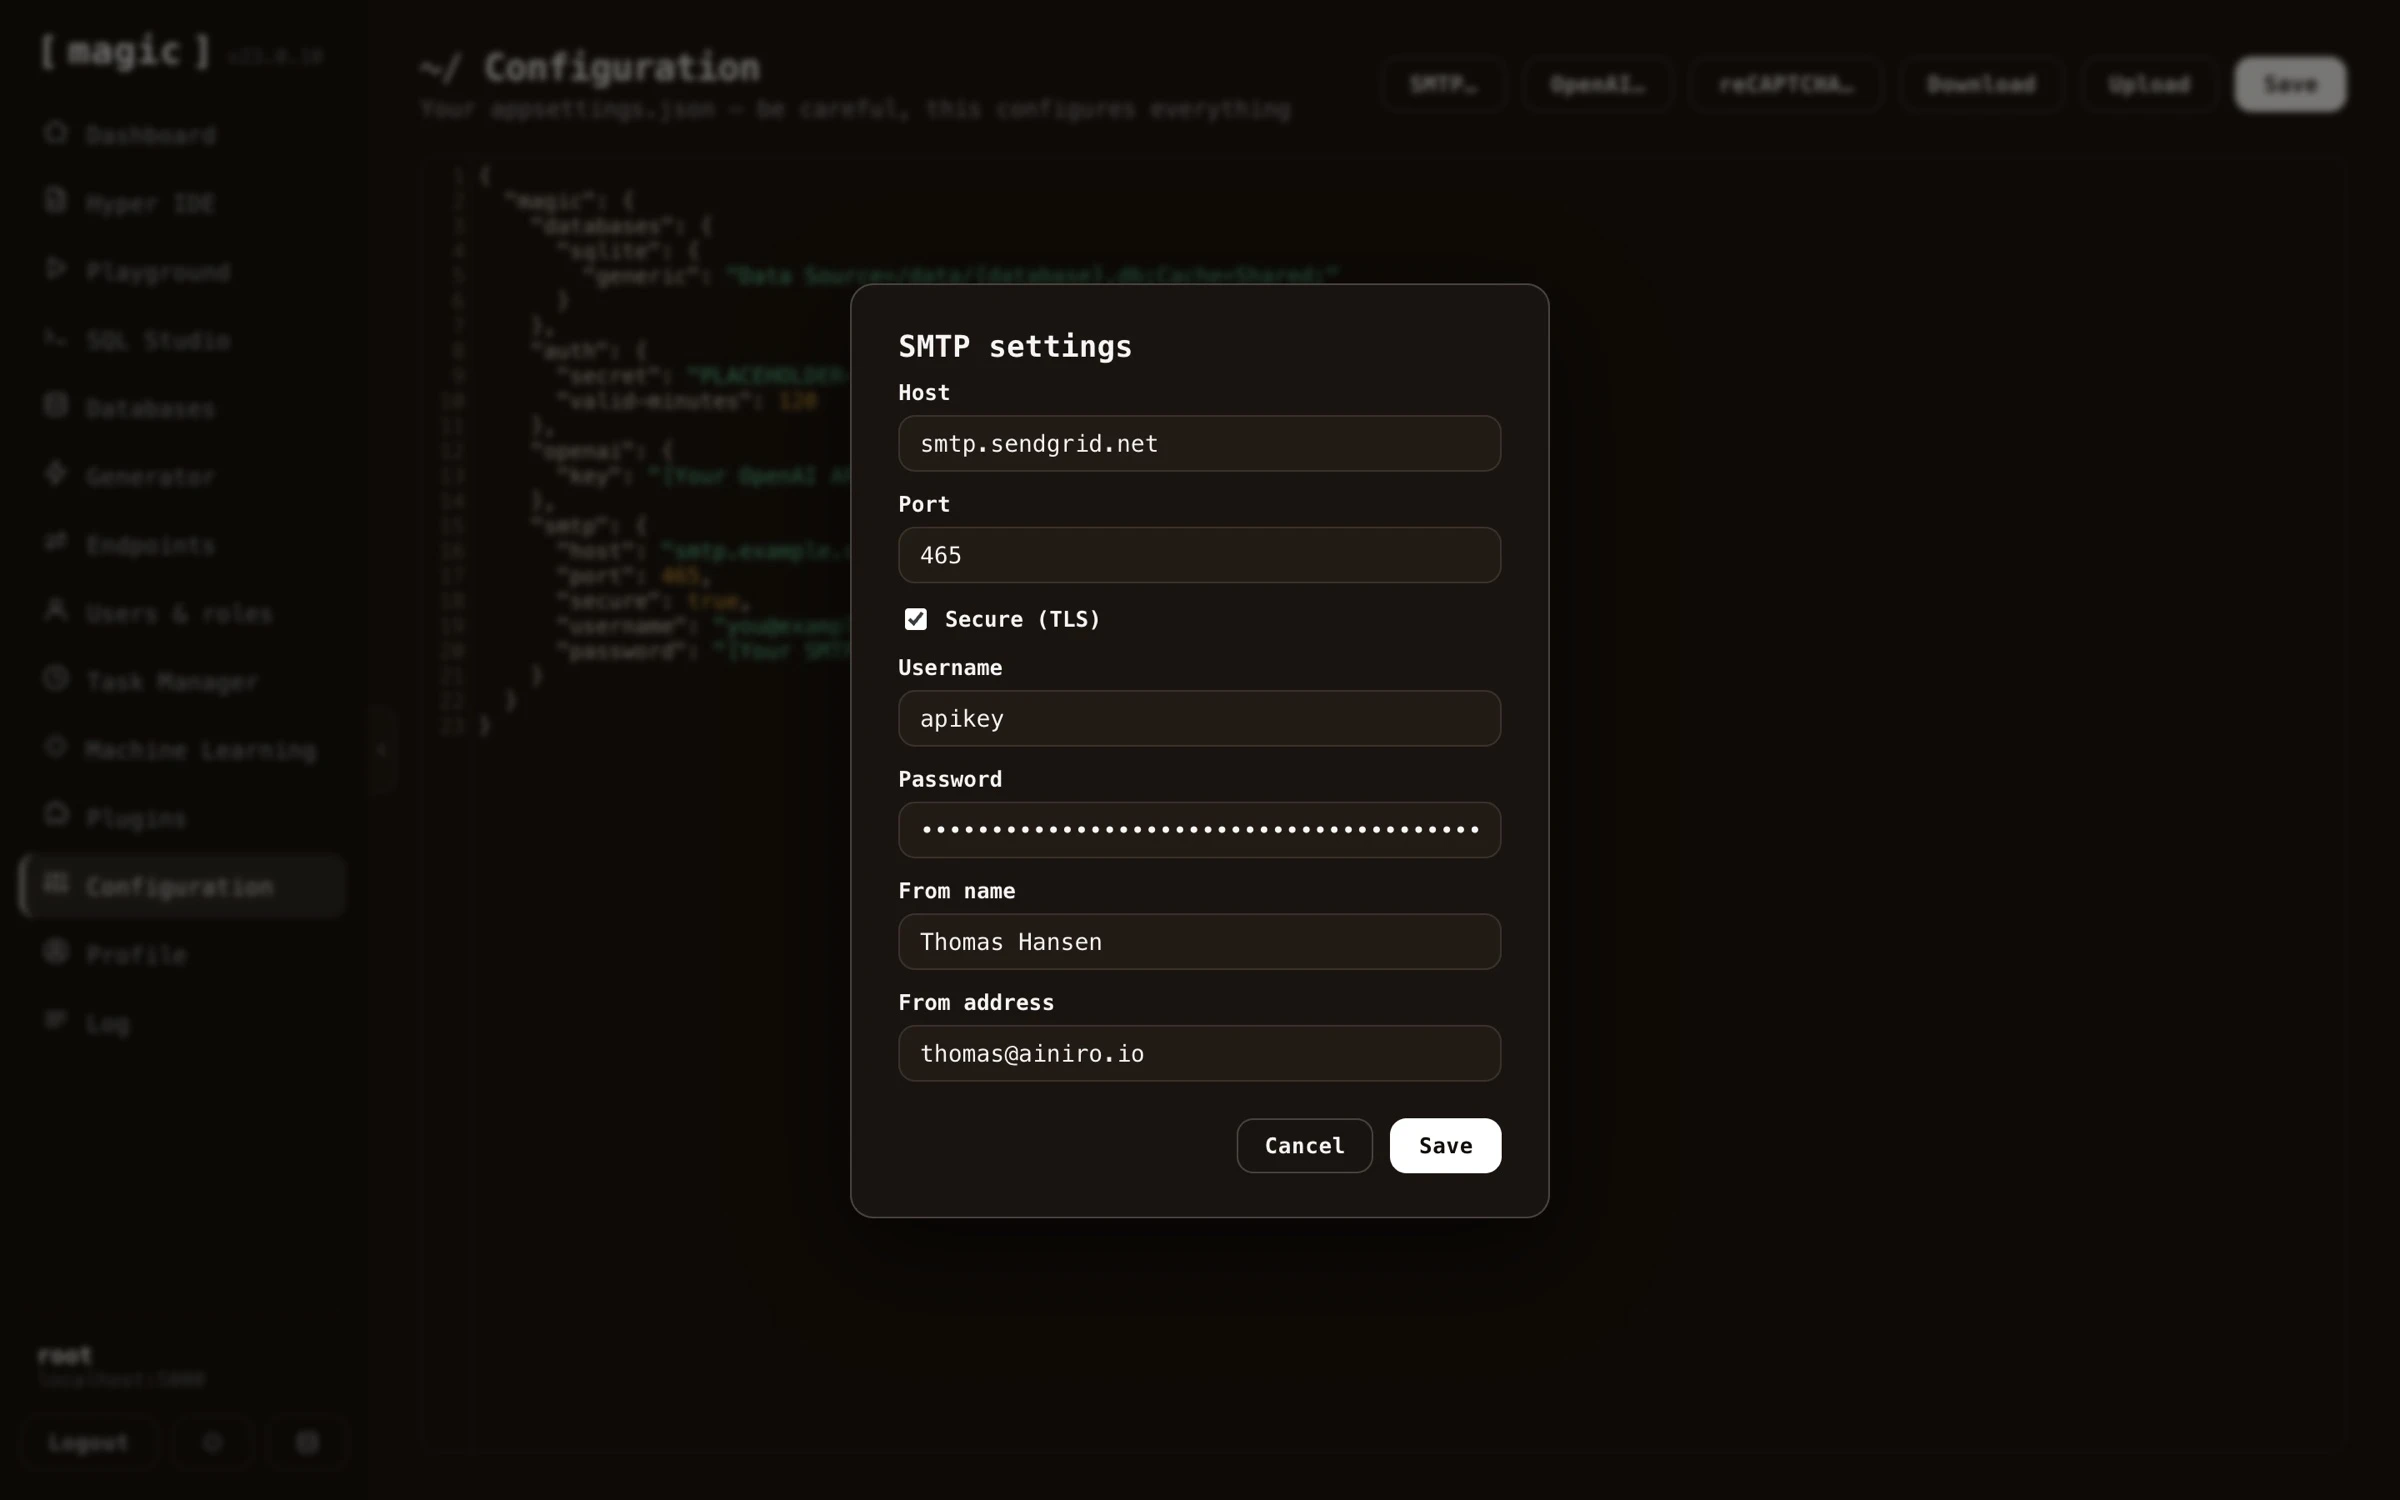The image size is (2400, 1500).
Task: Click the Dashboard icon in the sidebar
Action: [56, 133]
